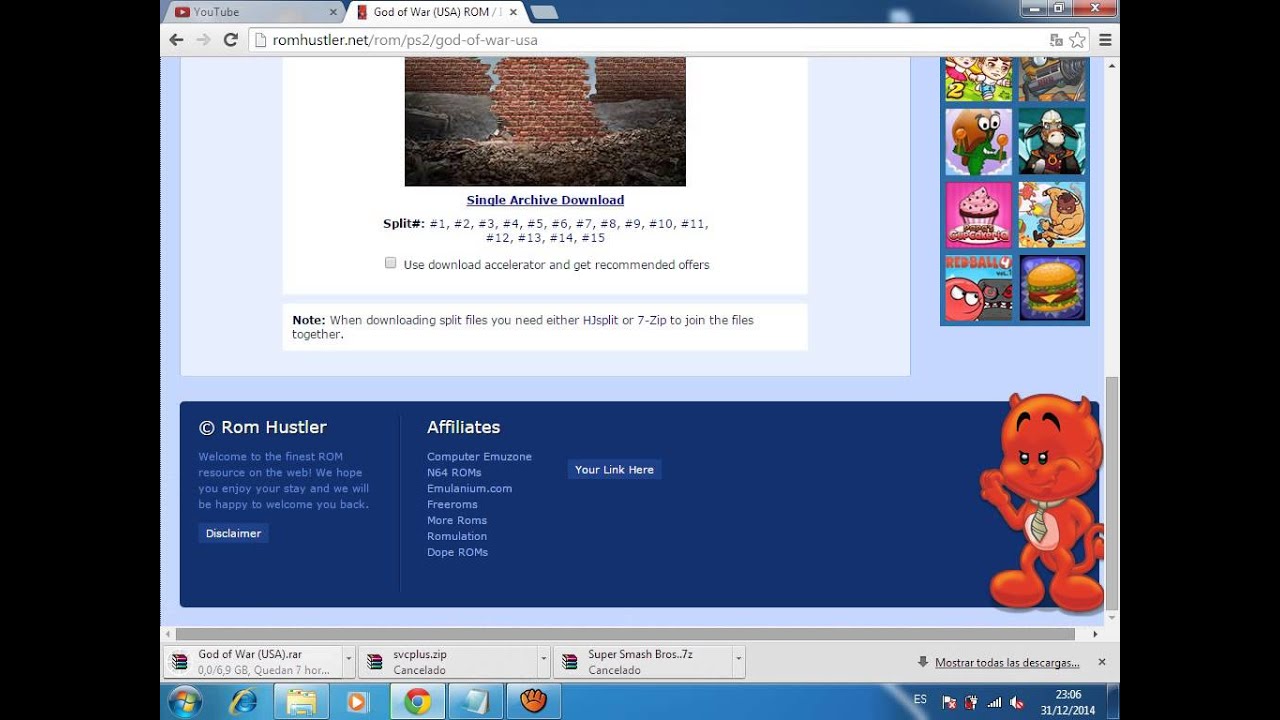Open the HJsplit link
This screenshot has width=1280, height=720.
[600, 320]
